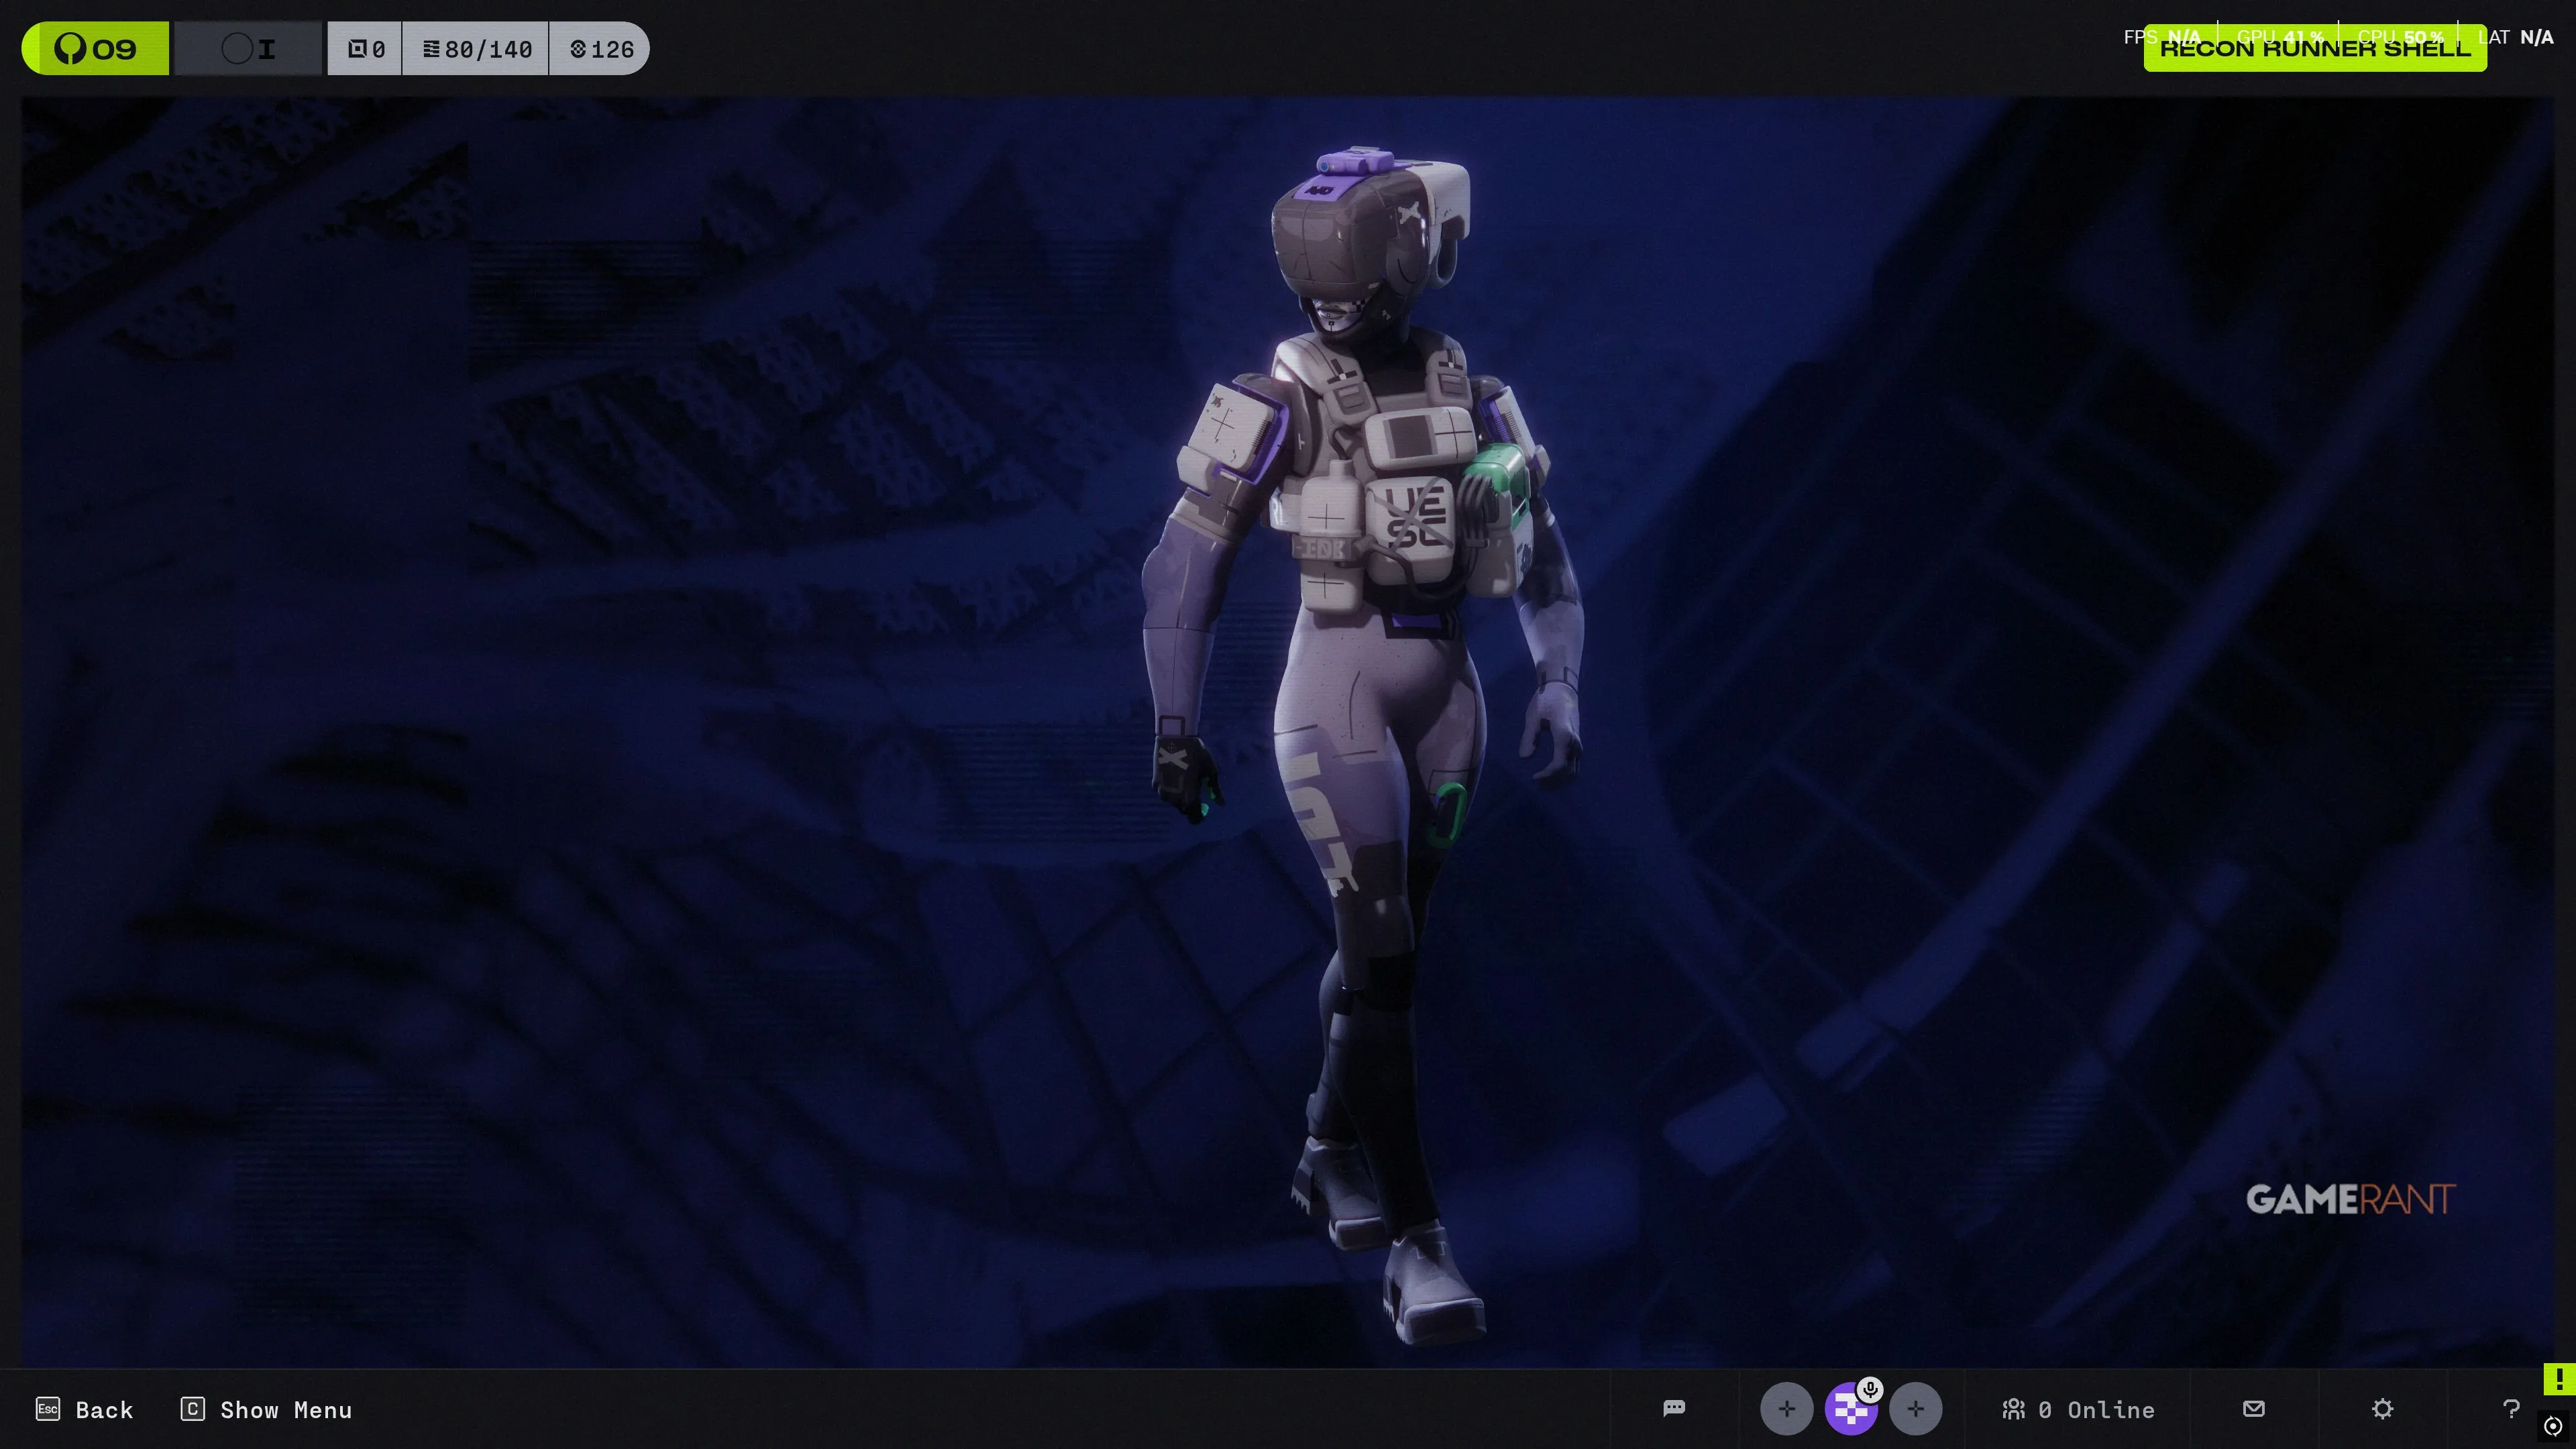Toggle the microphone badge on the avatar
The height and width of the screenshot is (1449, 2576).
(1870, 1389)
